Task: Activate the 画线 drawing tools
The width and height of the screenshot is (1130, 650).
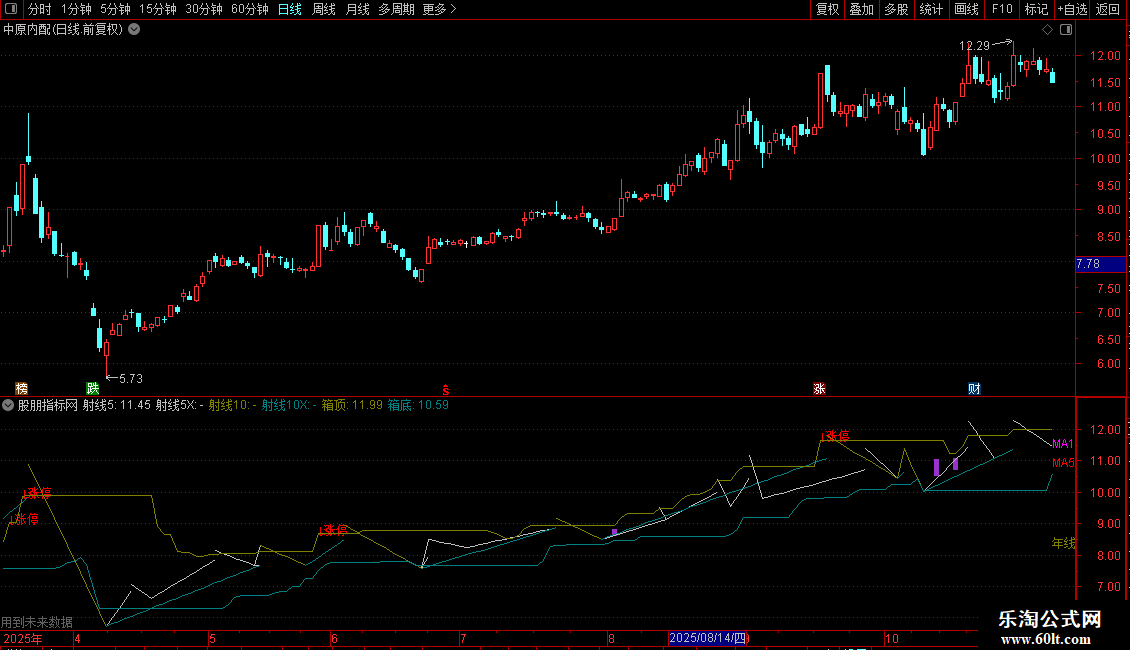Action: point(966,9)
